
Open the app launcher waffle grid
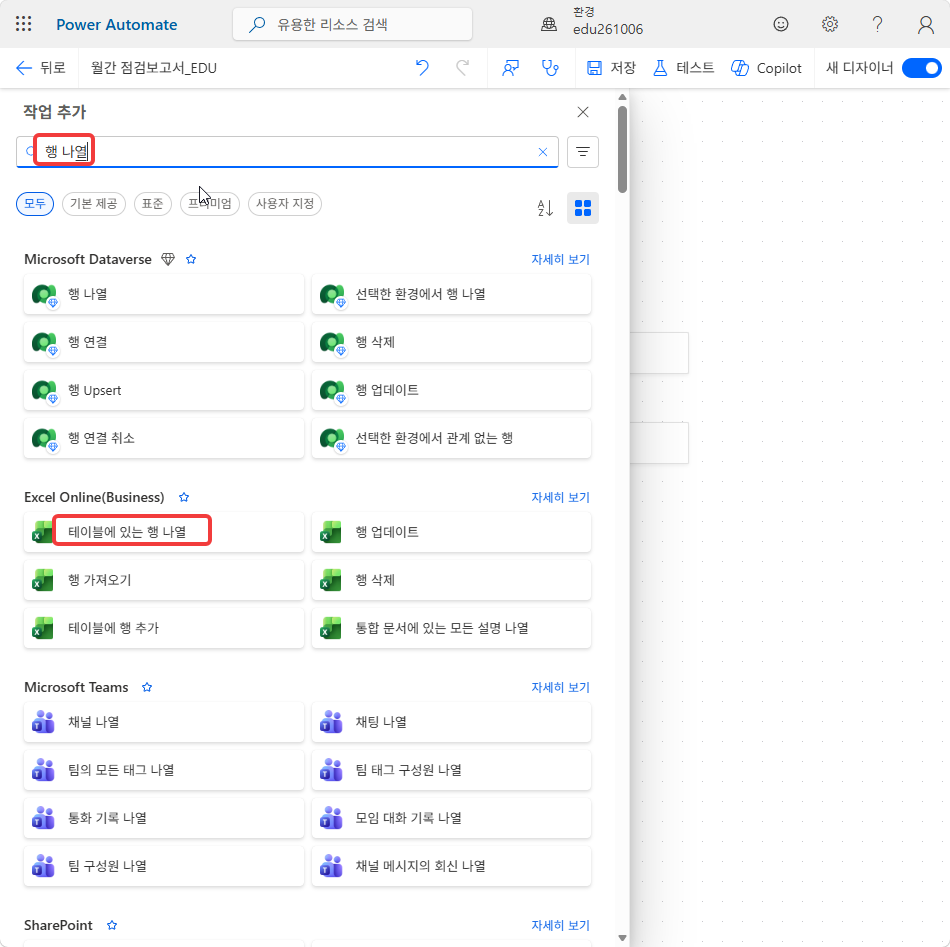point(24,24)
